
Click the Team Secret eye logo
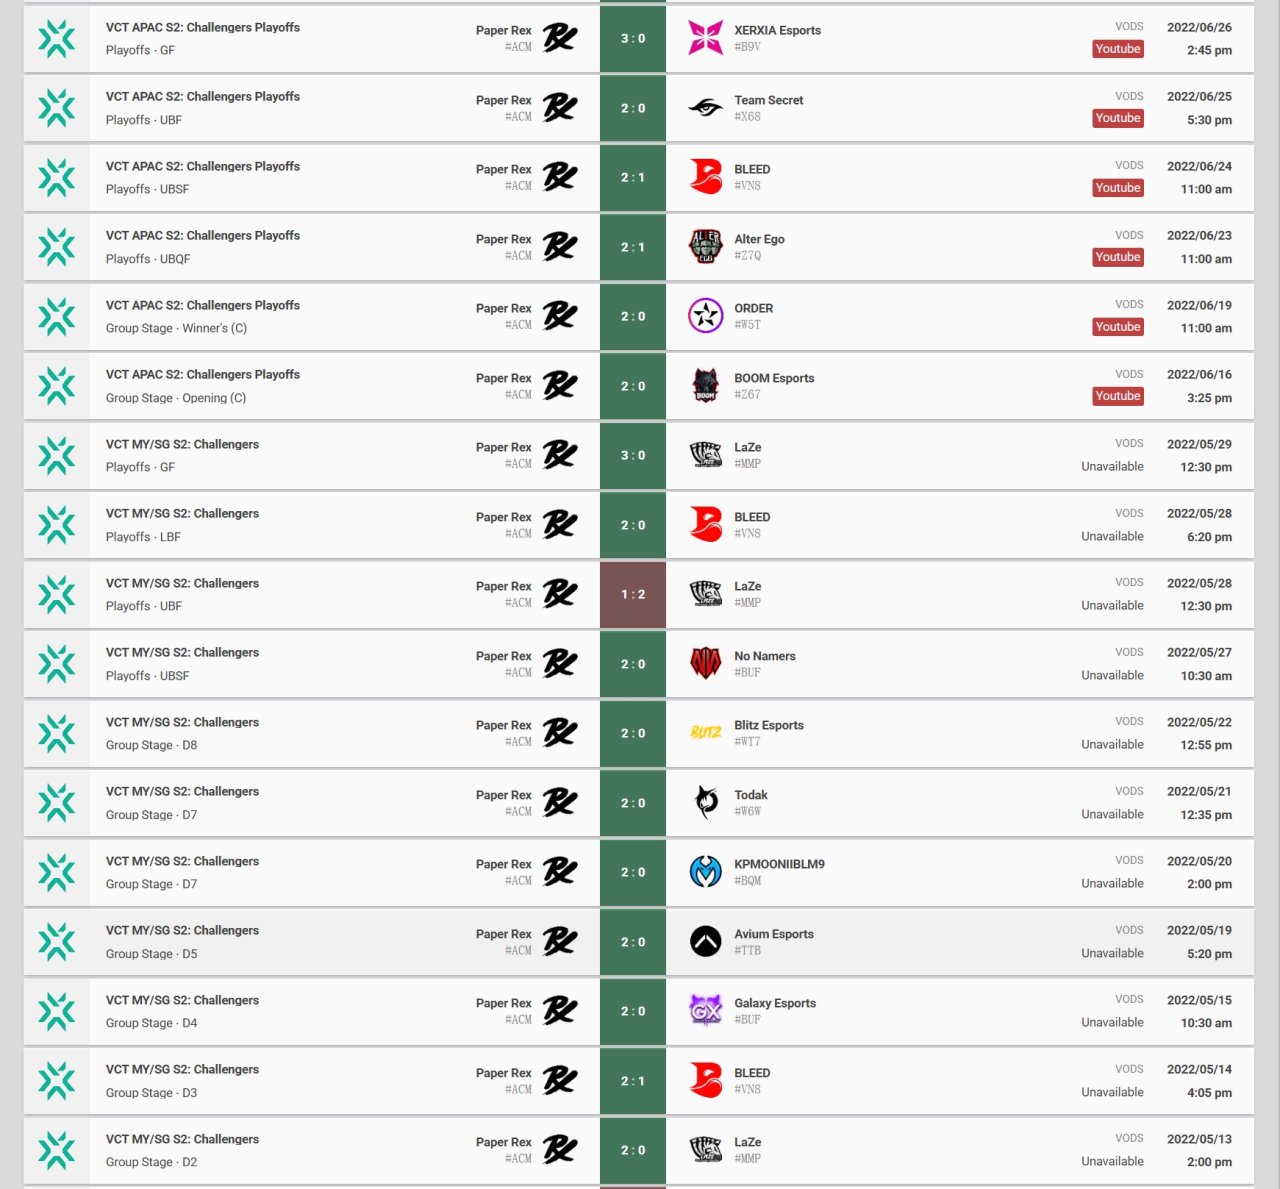pos(705,108)
